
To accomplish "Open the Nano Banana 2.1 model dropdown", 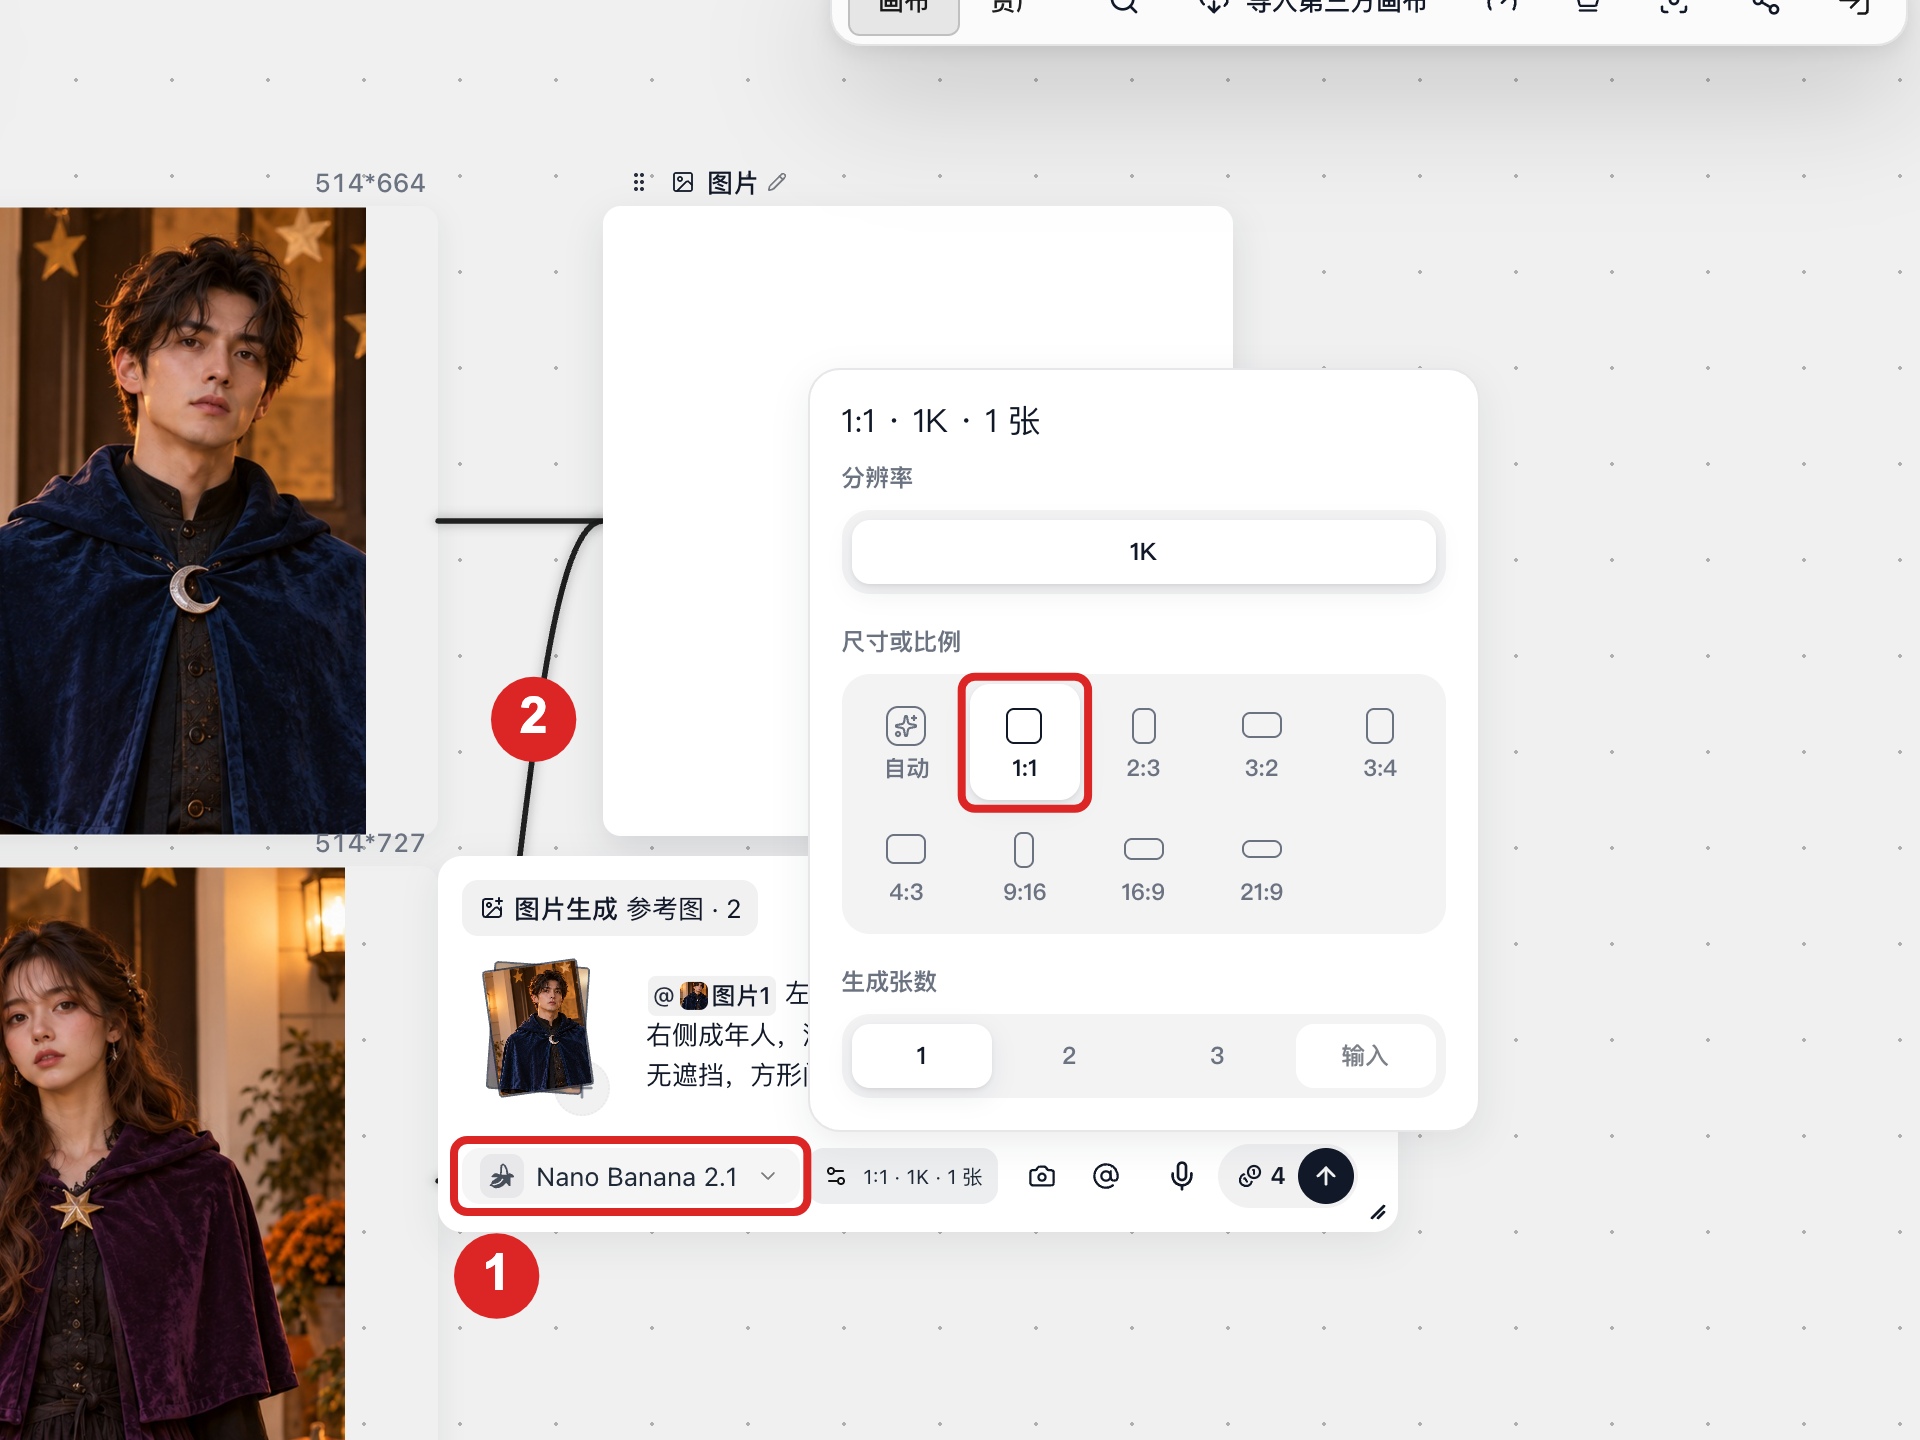I will [x=630, y=1176].
